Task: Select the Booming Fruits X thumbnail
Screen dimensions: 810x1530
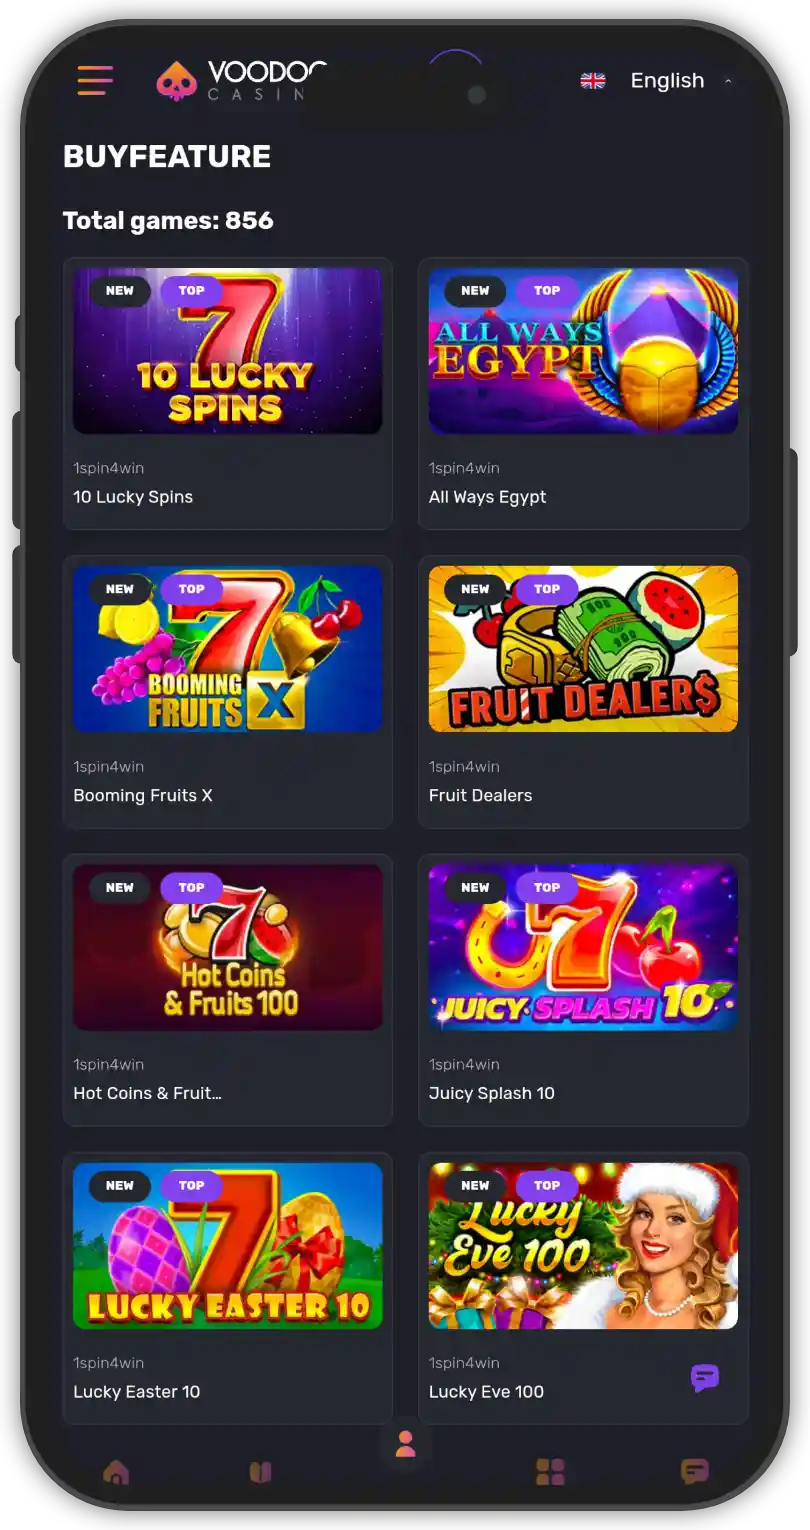Action: pyautogui.click(x=228, y=649)
